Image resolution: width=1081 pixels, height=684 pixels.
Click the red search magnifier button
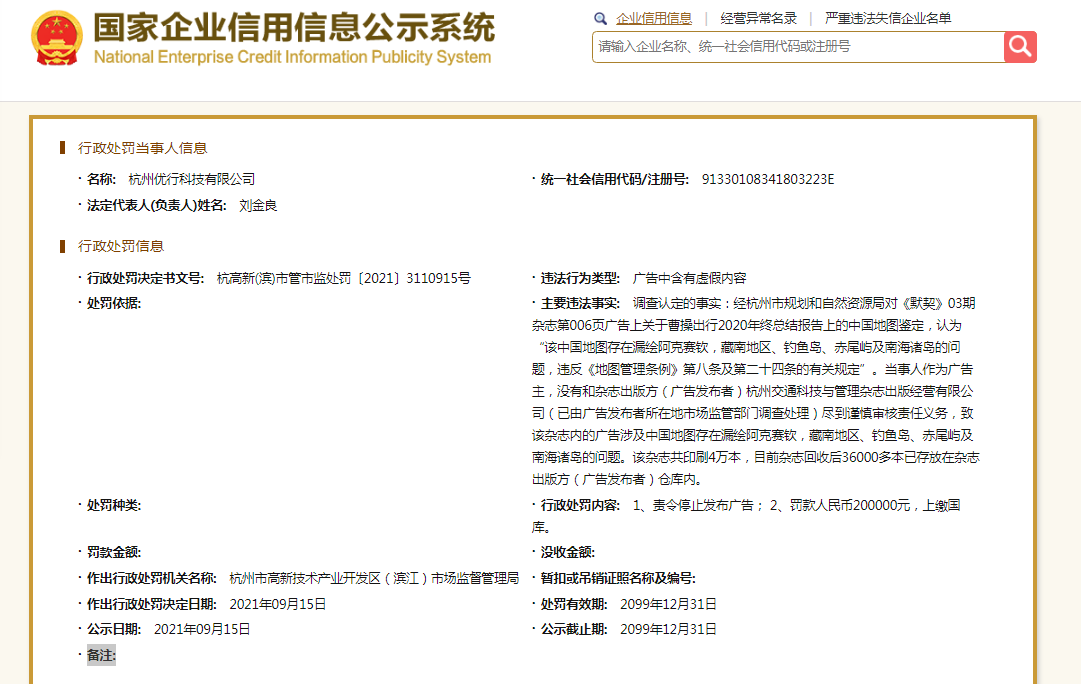[1020, 47]
